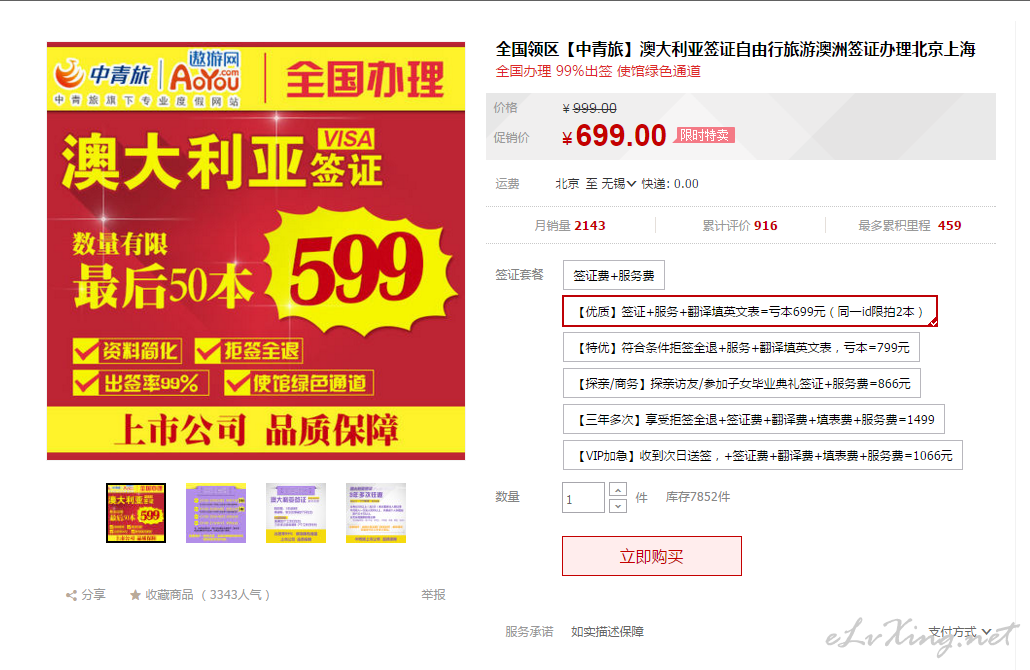1030x670 pixels.
Task: Select the 【三年多次】1499 package
Action: (x=753, y=419)
